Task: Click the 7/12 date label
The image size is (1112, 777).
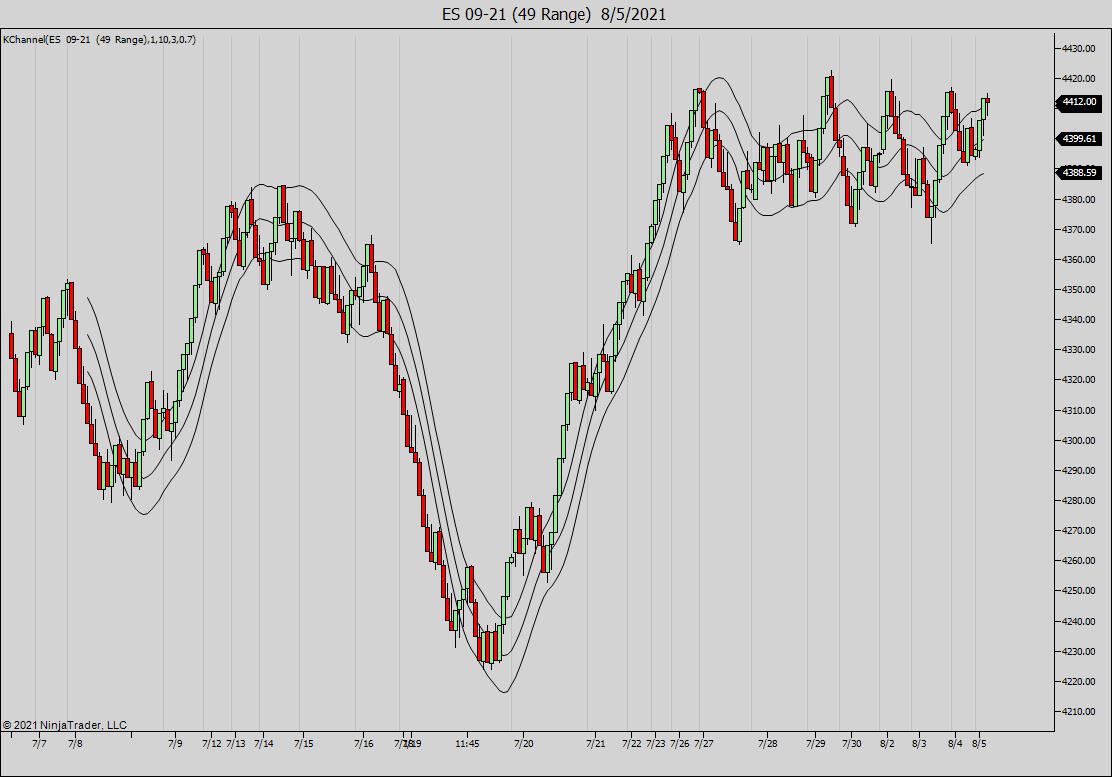Action: [x=212, y=744]
